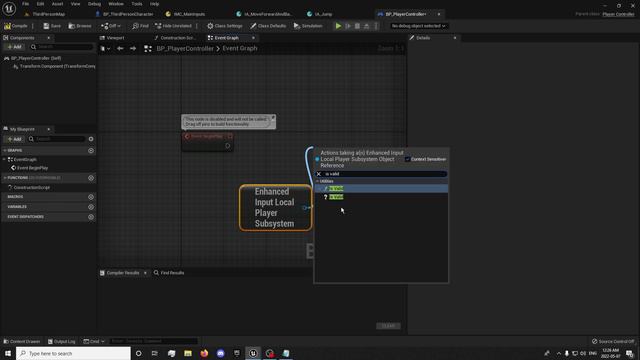
Task: Start Simulation from toolbar
Action: (308, 26)
